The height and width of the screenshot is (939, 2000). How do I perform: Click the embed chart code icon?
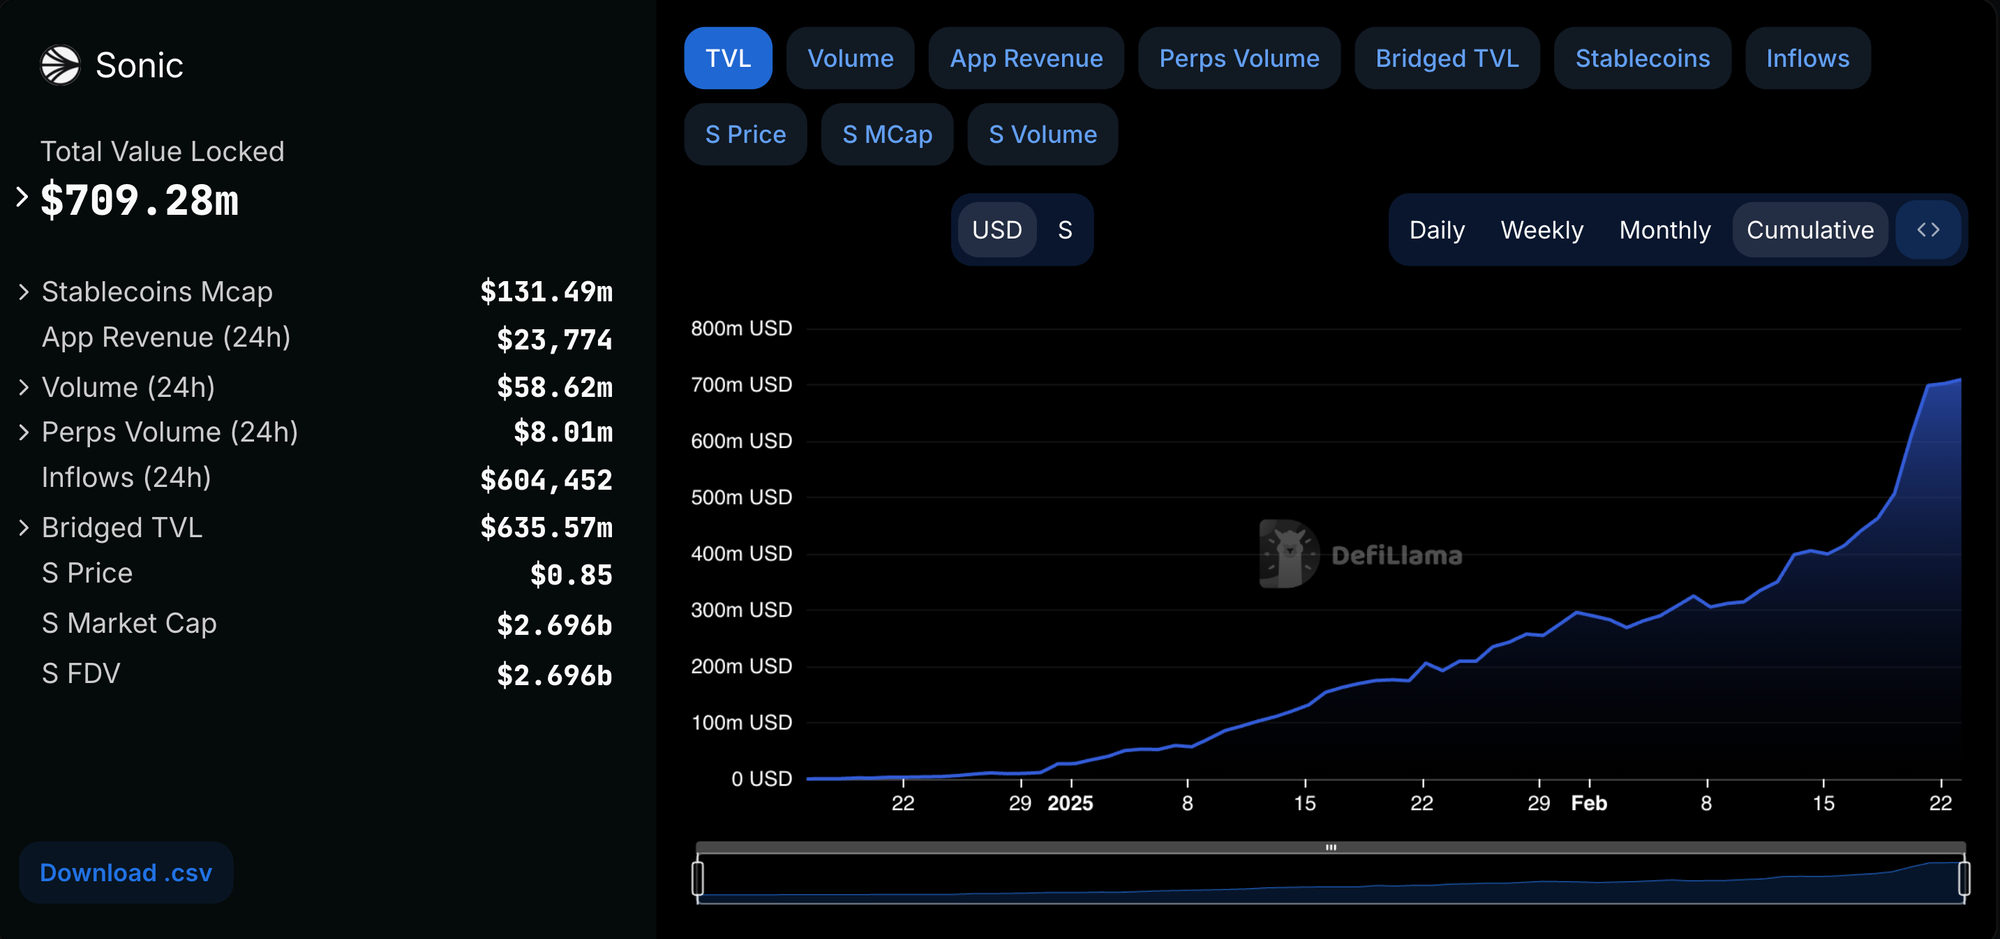pos(1929,230)
